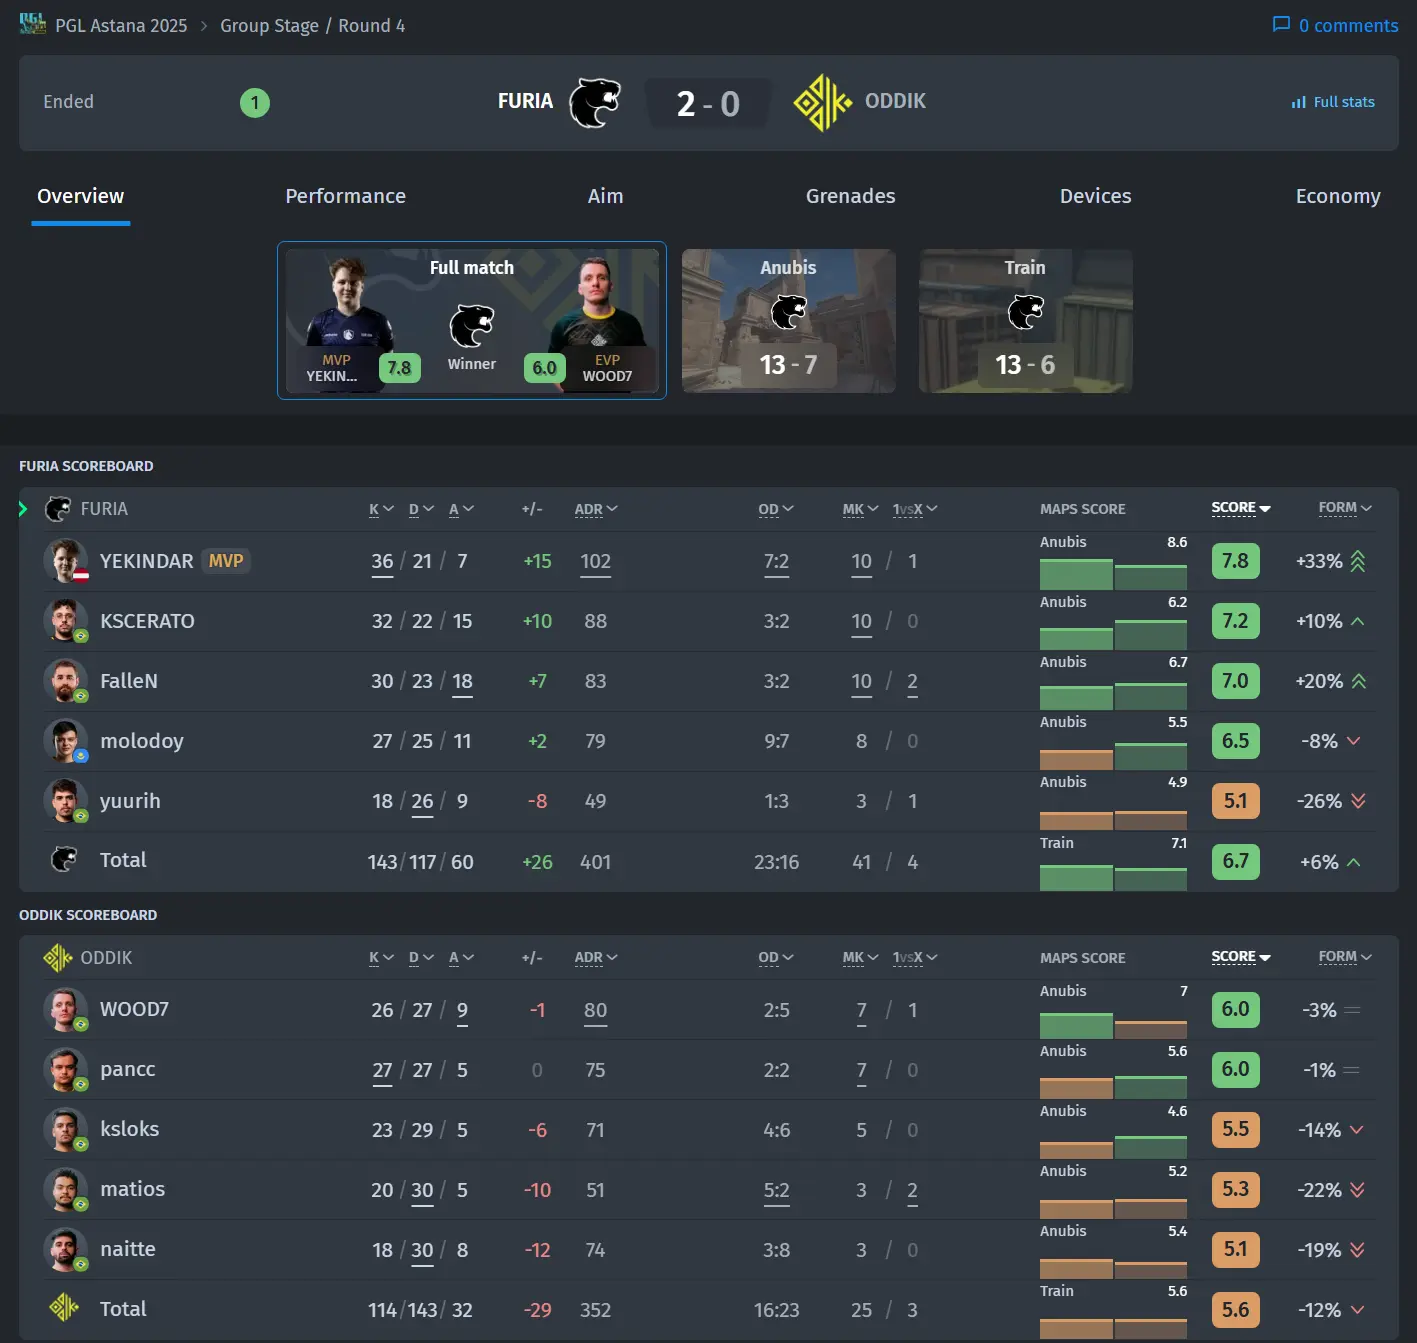
Task: Click the Full stats bar chart icon
Action: 1298,102
